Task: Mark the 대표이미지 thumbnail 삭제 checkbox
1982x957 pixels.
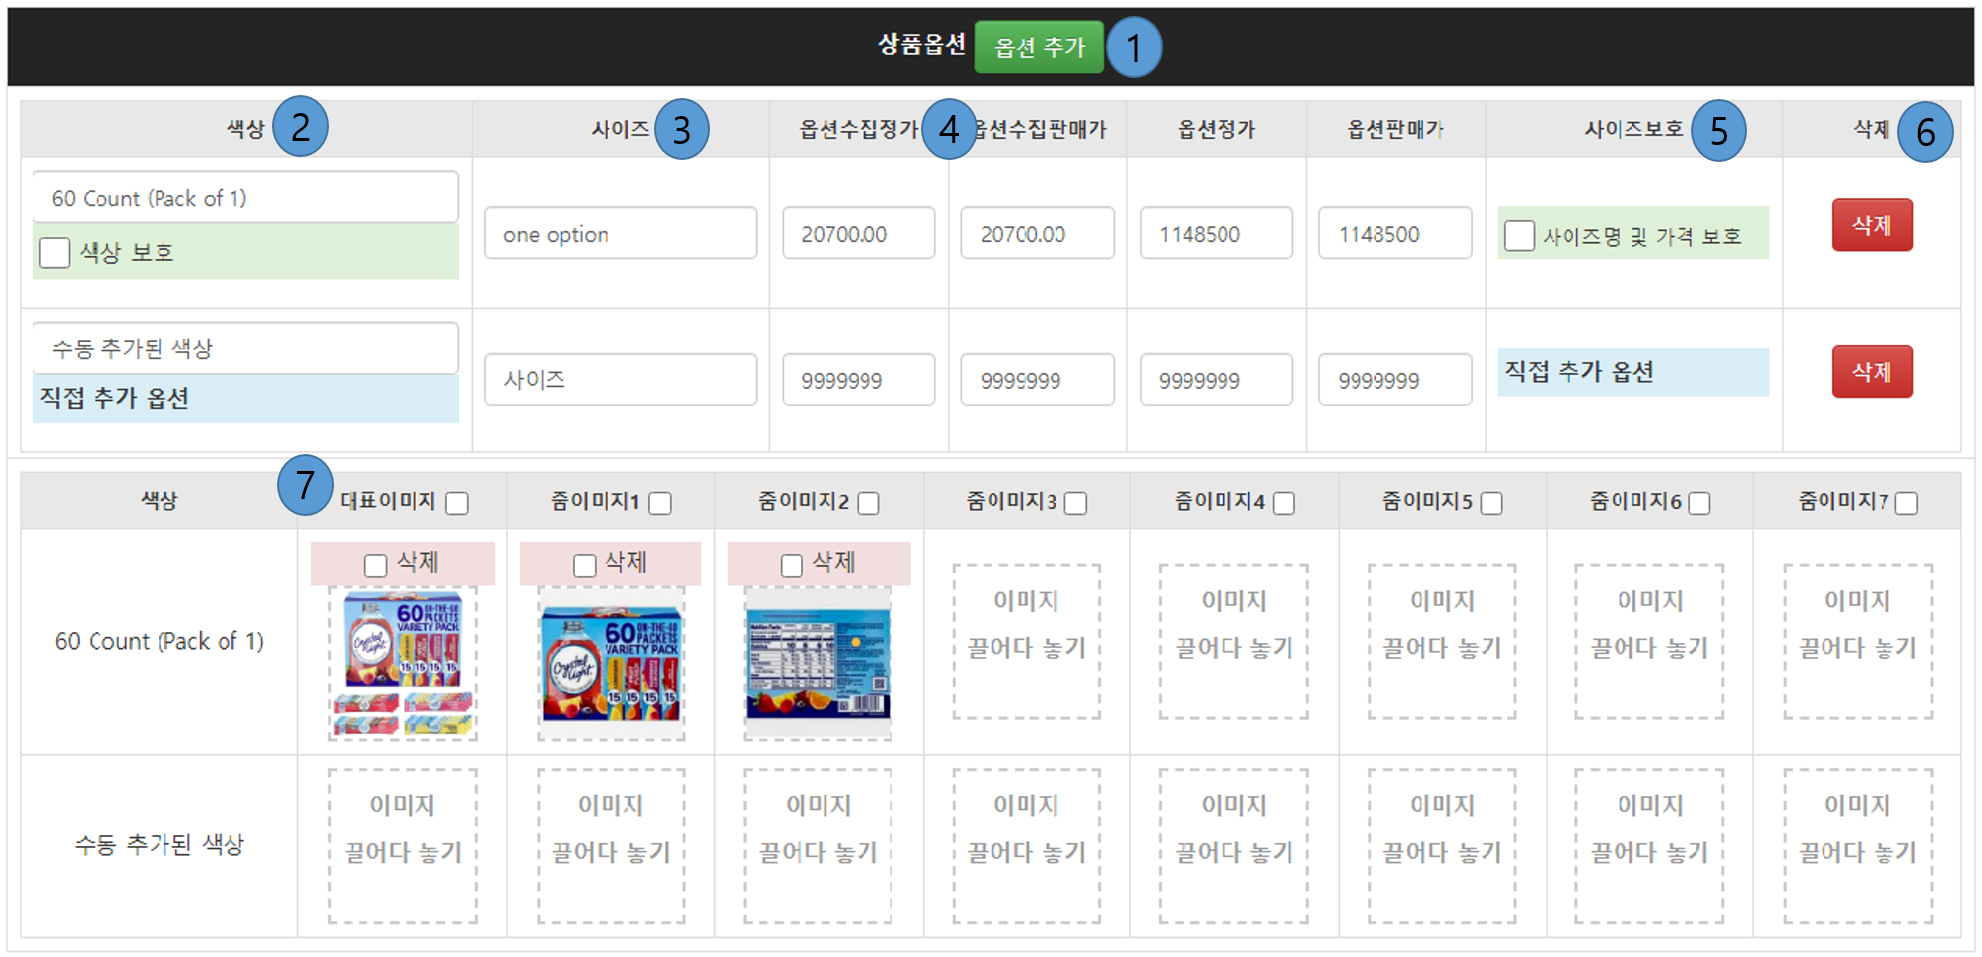Action: tap(376, 565)
